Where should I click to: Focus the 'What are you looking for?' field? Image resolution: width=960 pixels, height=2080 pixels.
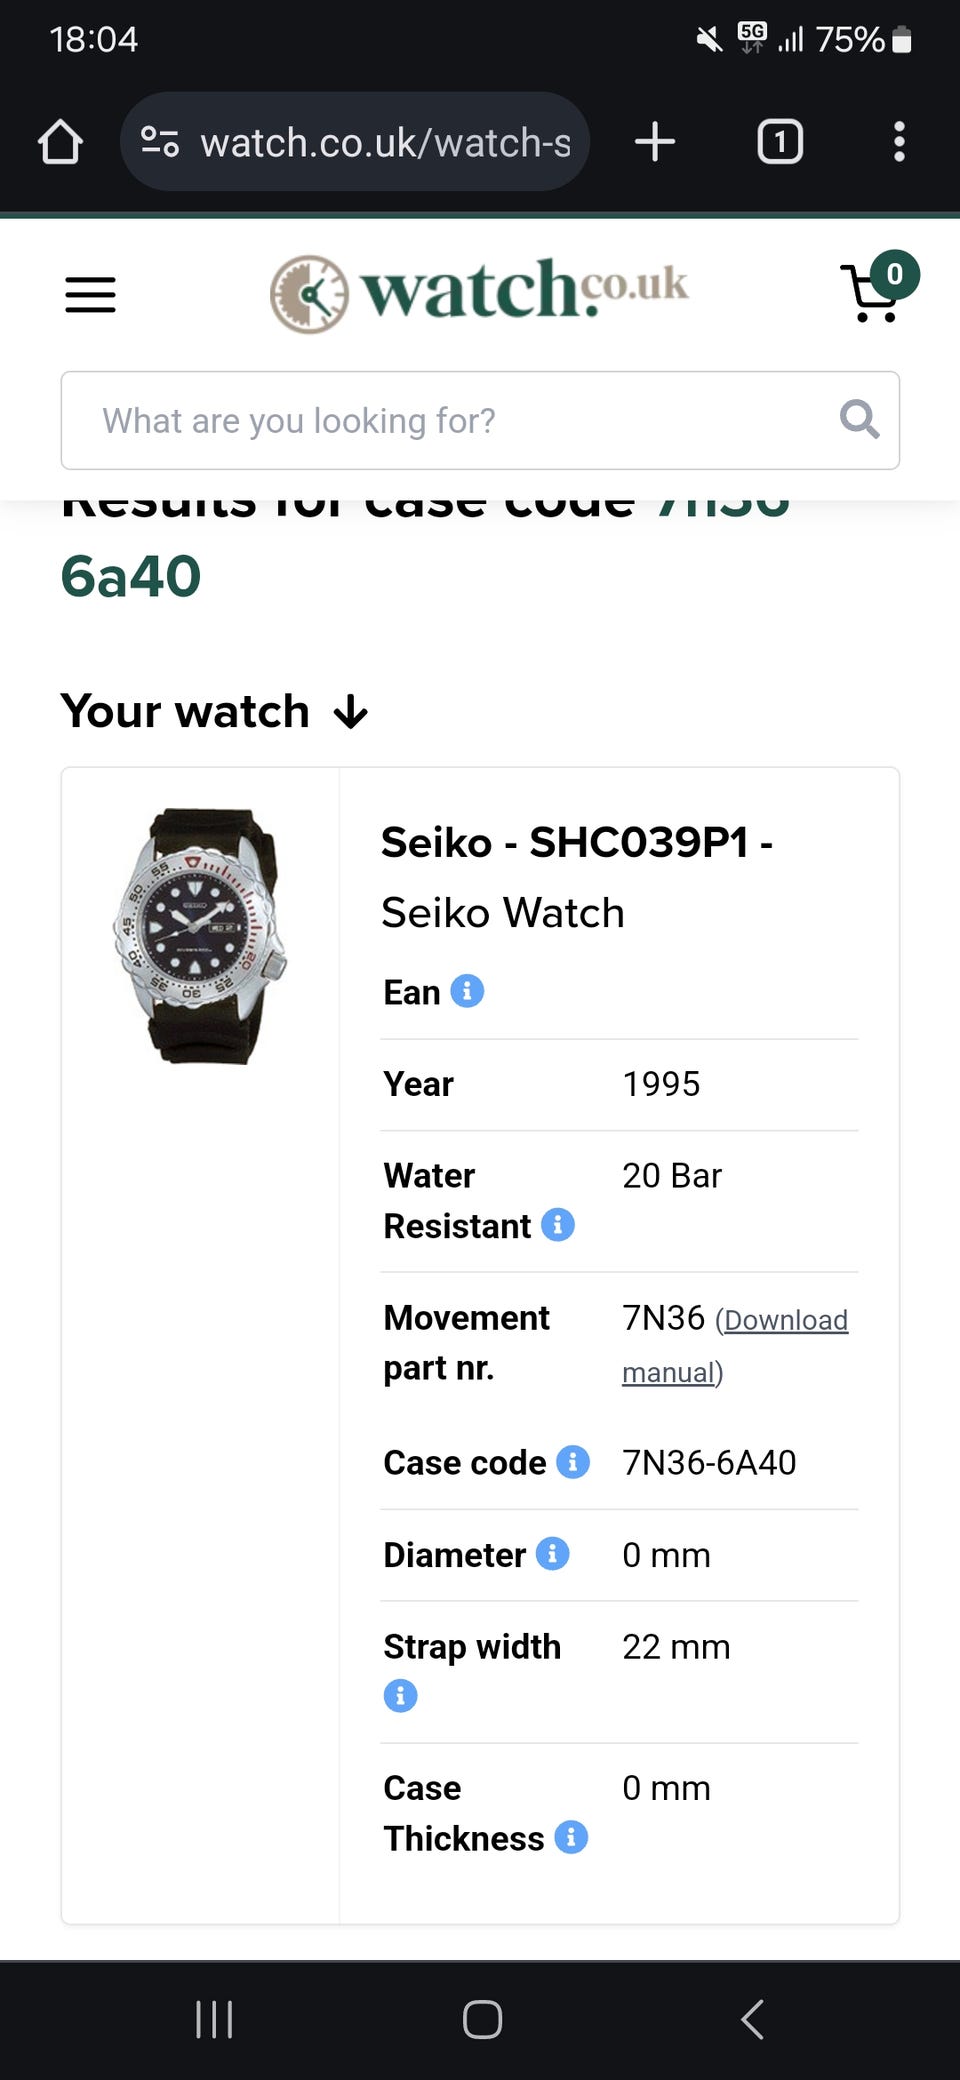(x=450, y=420)
